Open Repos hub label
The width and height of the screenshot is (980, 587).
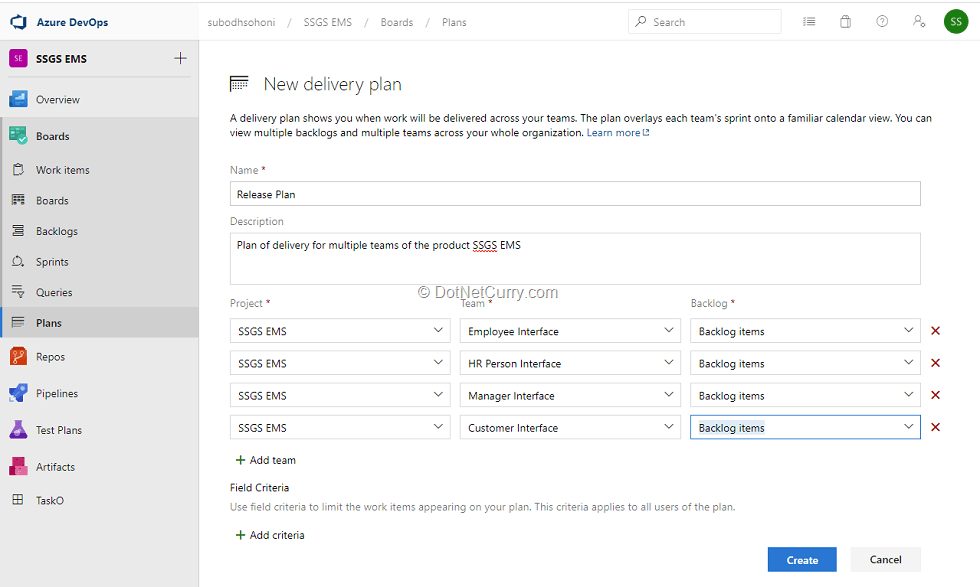50,357
